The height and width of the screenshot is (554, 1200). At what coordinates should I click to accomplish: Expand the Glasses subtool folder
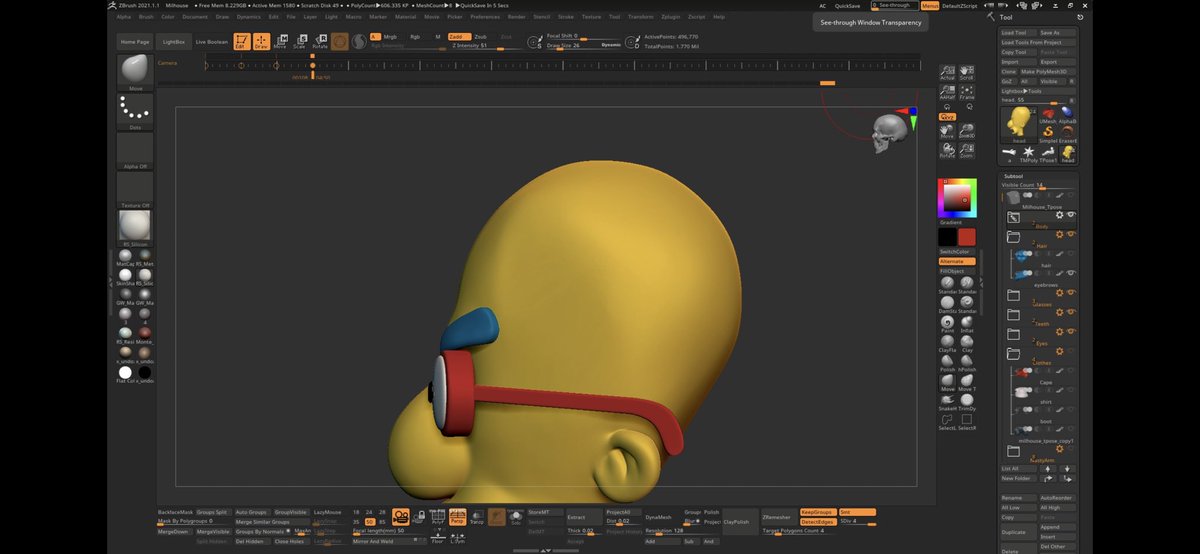tap(1013, 295)
